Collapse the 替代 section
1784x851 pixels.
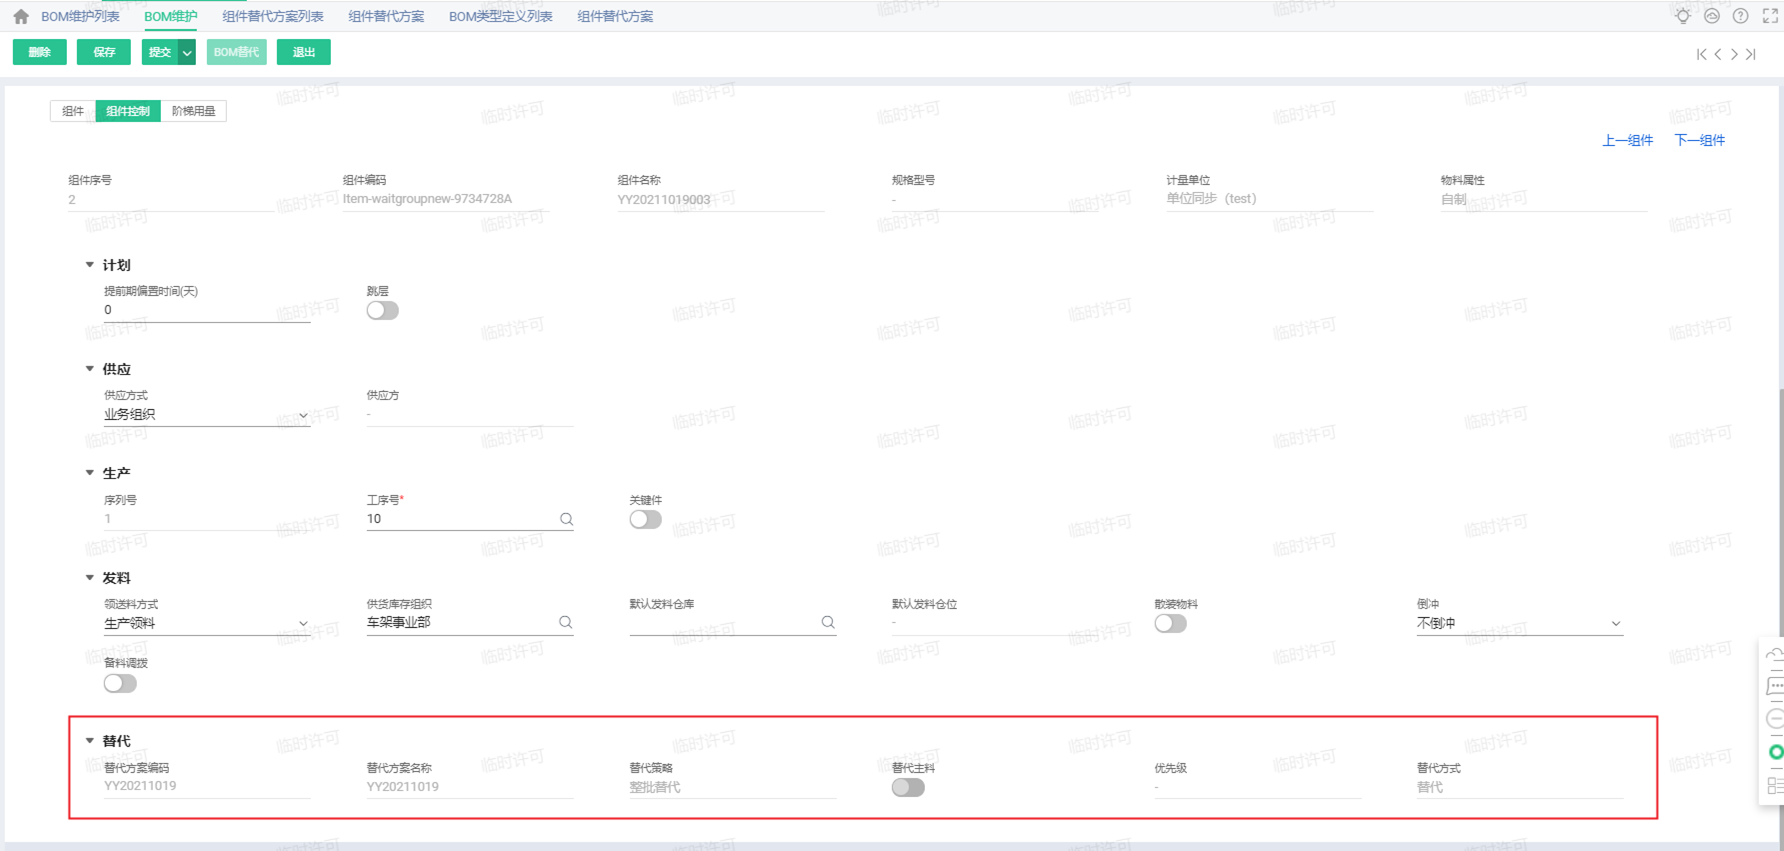tap(90, 741)
